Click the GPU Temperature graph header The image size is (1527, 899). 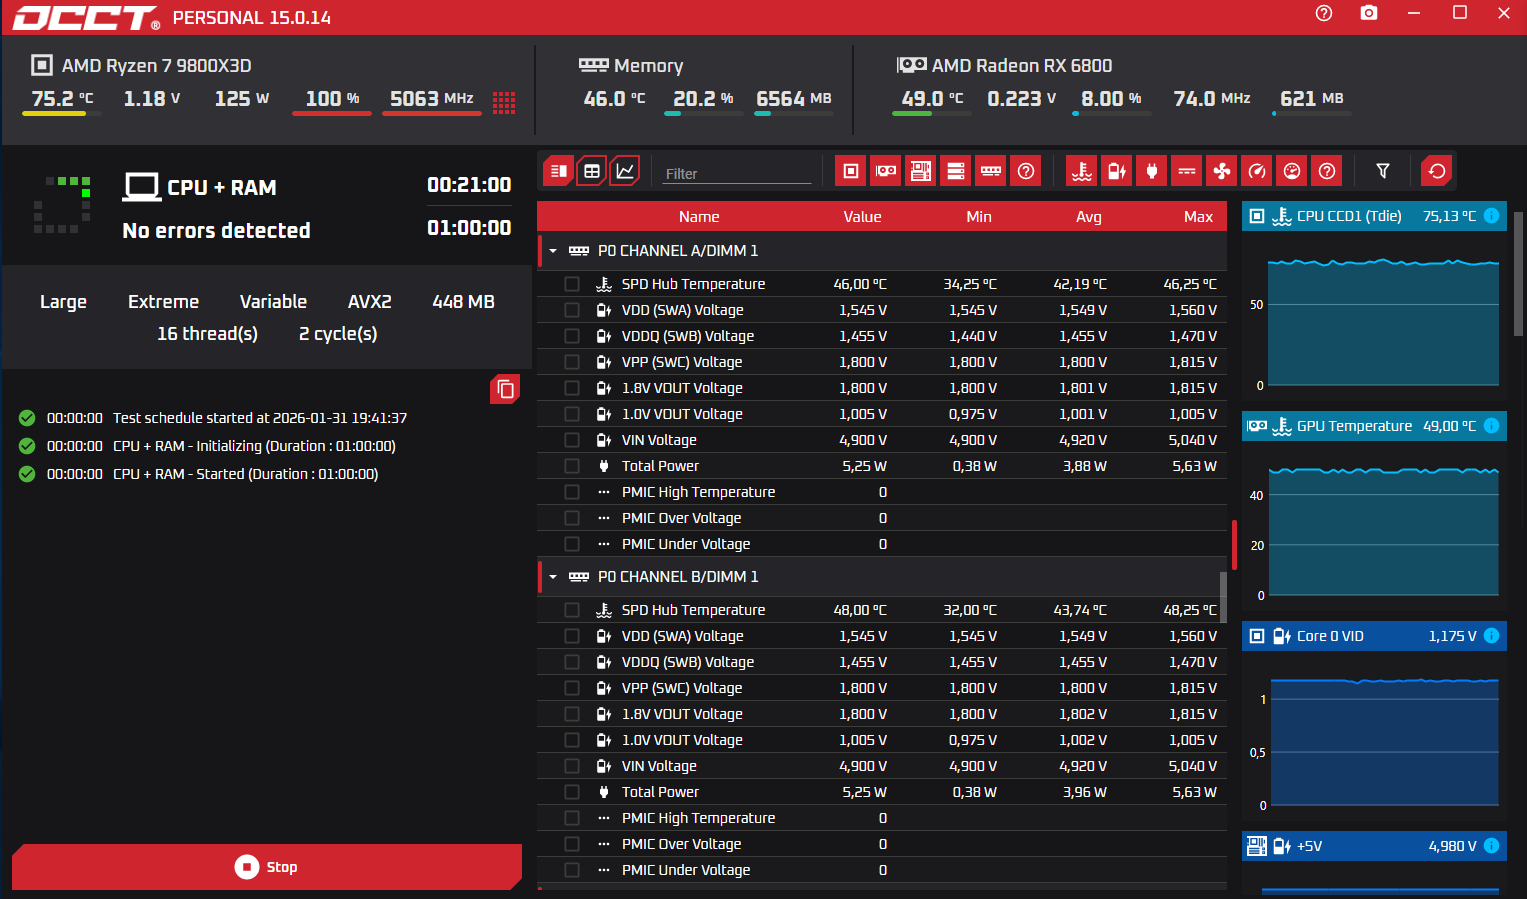point(1374,426)
